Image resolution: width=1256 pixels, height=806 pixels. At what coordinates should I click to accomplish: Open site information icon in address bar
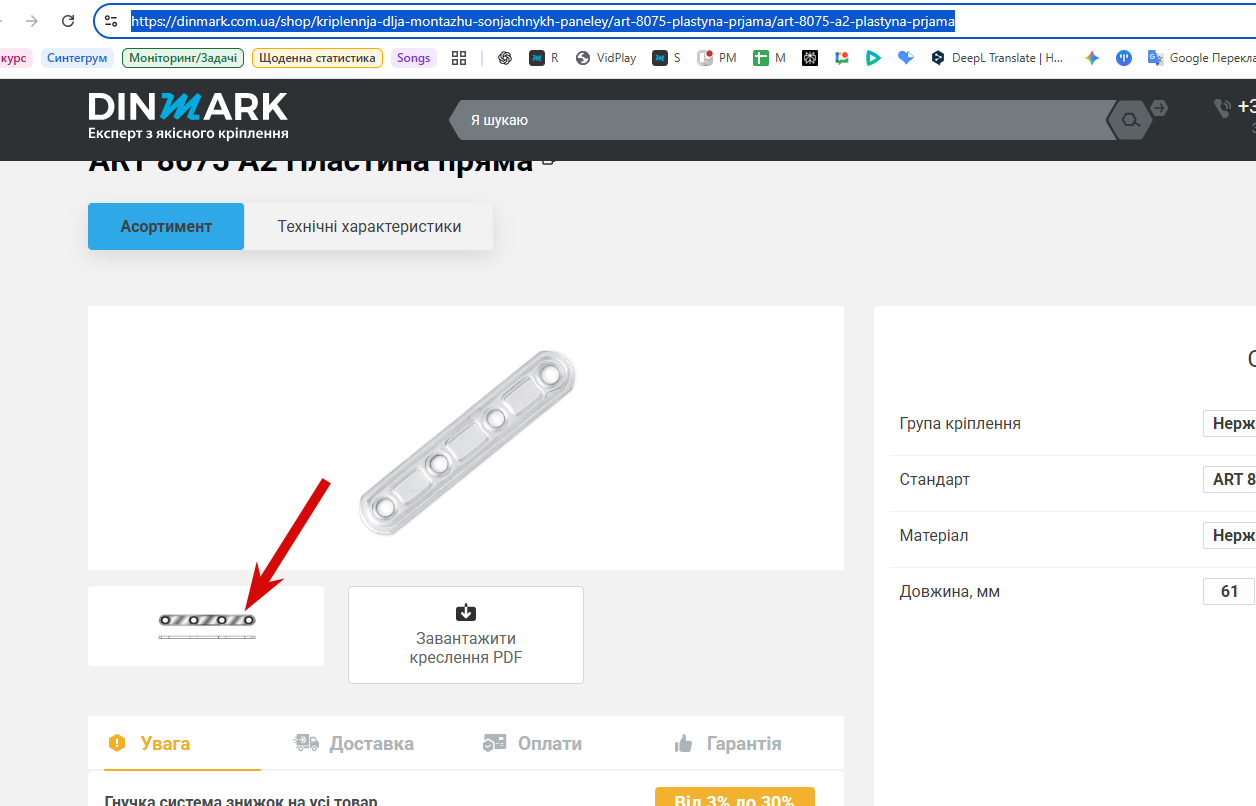[111, 21]
